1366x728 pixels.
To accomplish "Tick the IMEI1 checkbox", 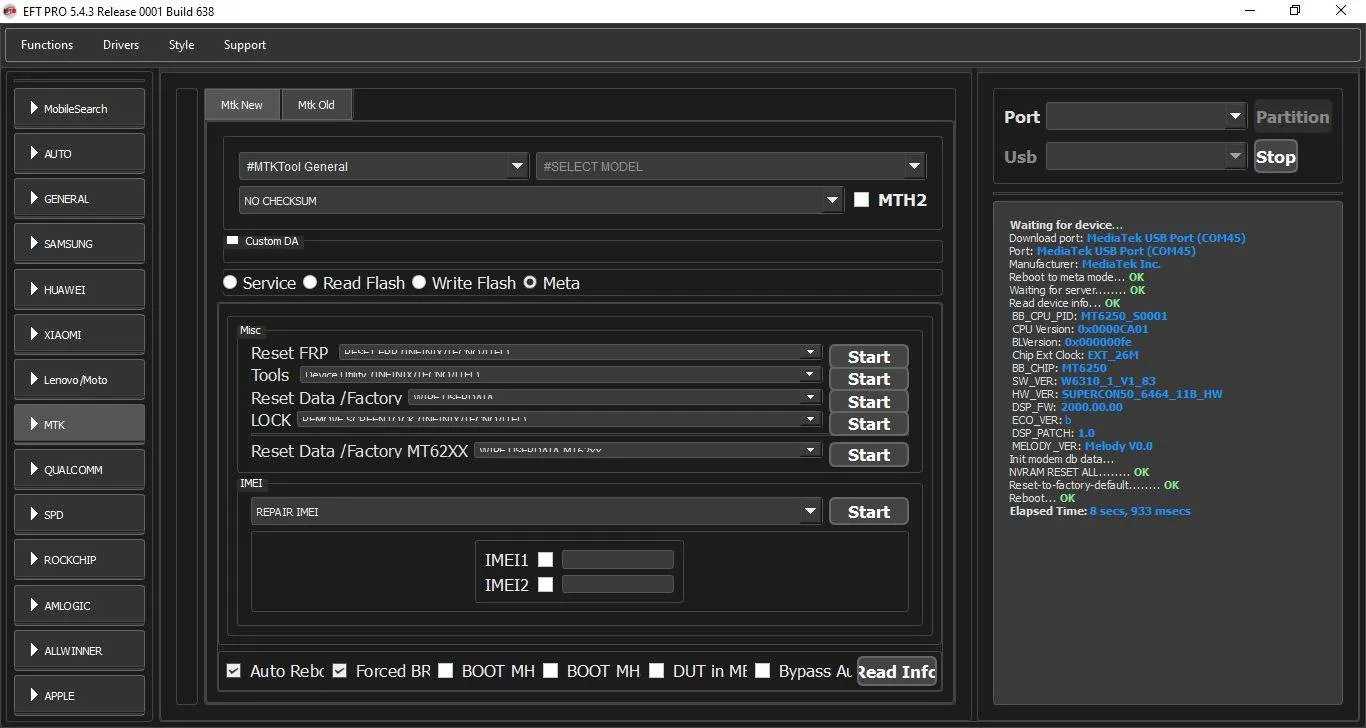I will coord(545,560).
